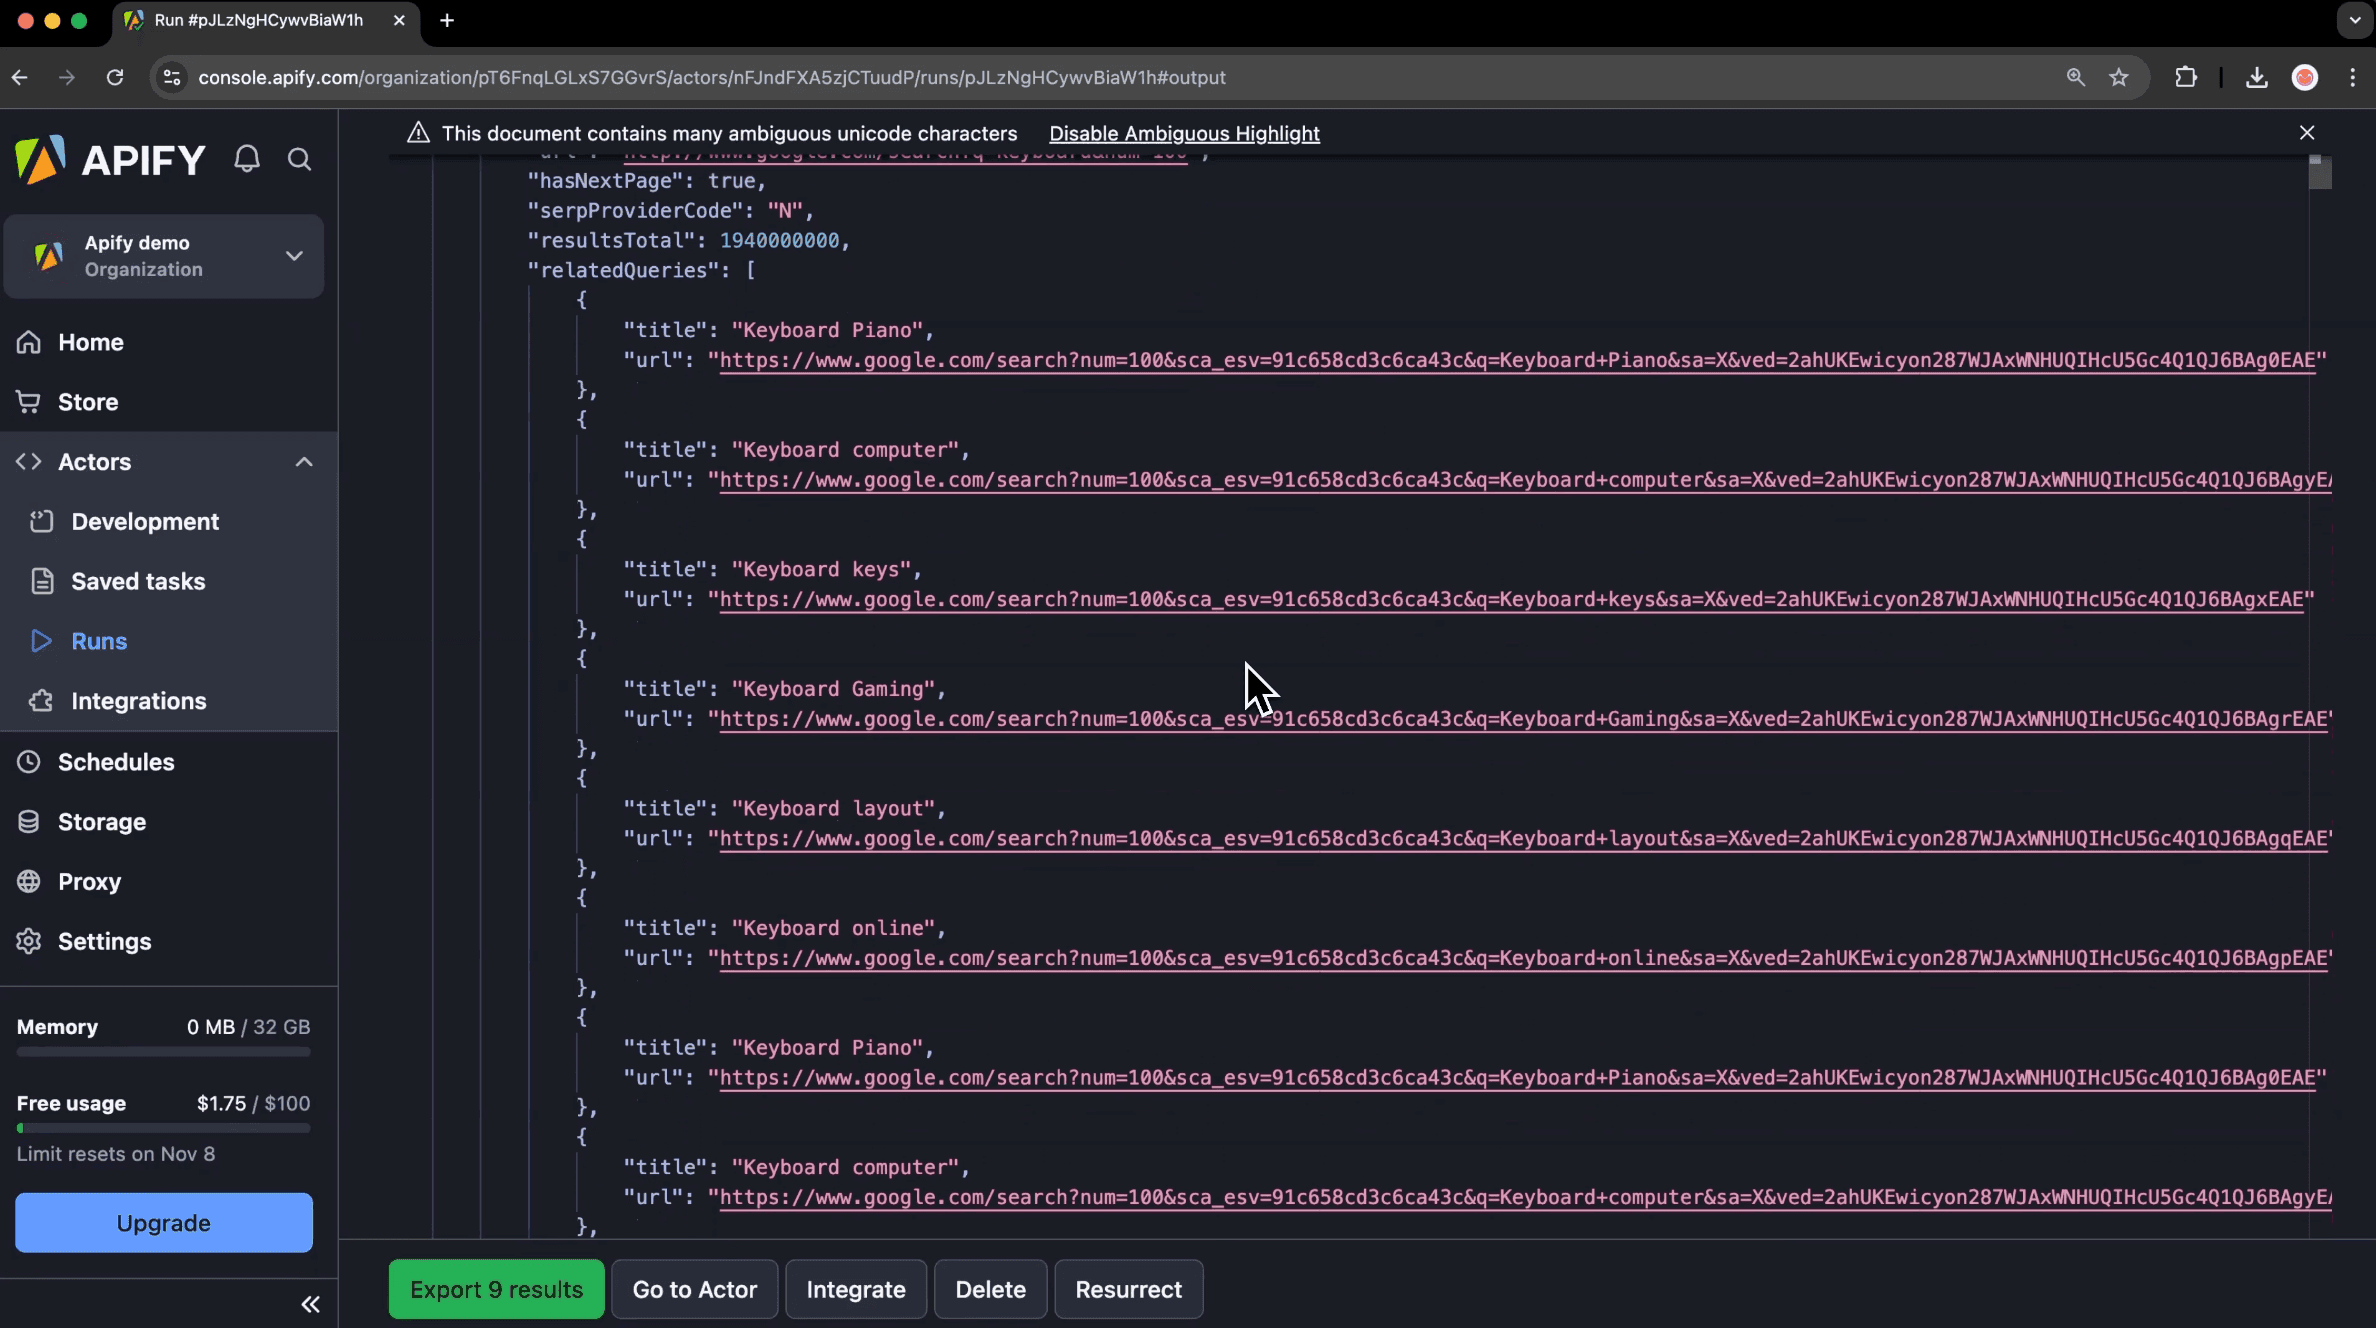Open the browser downloads icon
This screenshot has width=2376, height=1328.
[x=2257, y=77]
